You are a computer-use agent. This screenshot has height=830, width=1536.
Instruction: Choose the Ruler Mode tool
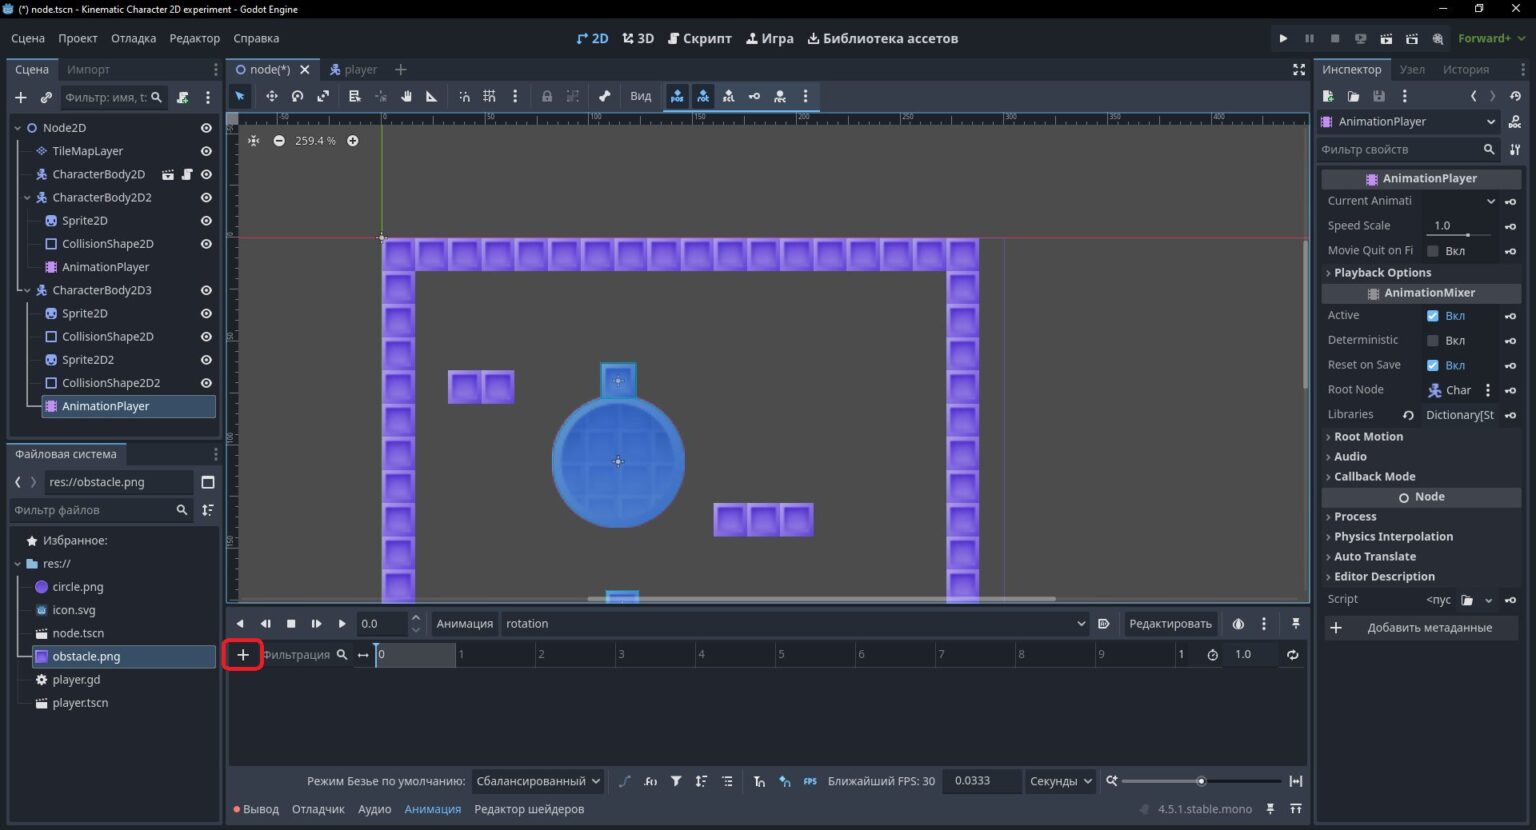pyautogui.click(x=432, y=96)
